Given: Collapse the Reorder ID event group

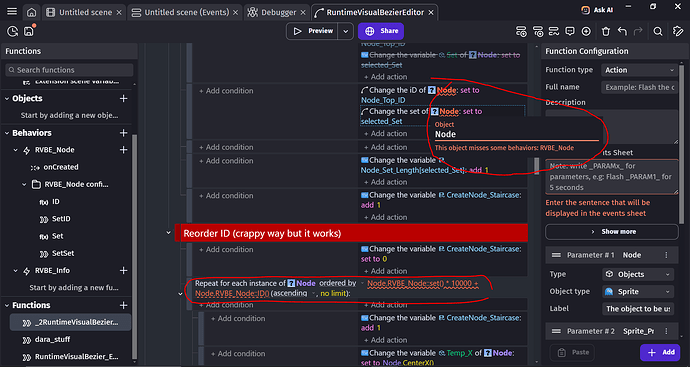Looking at the screenshot, I should point(168,233).
